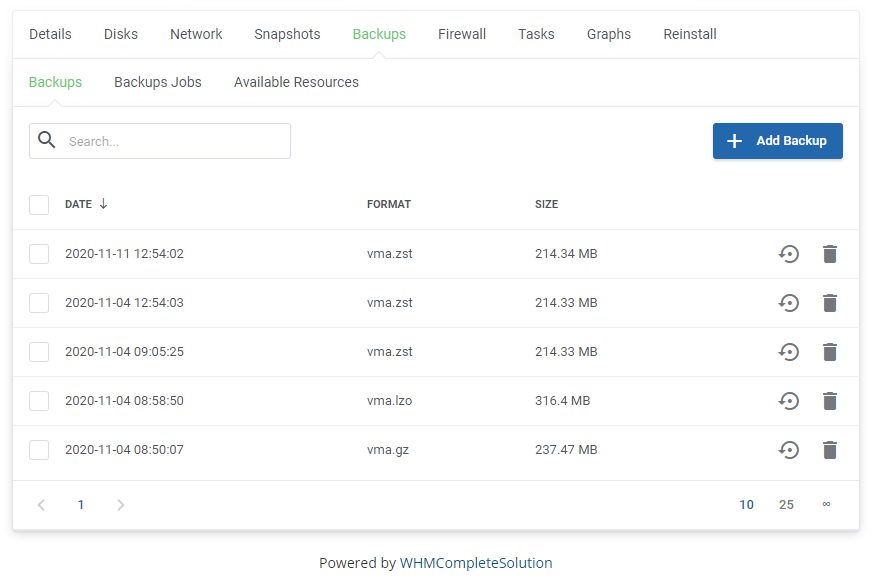Open the Network tab
This screenshot has height=580, width=874.
click(x=196, y=34)
